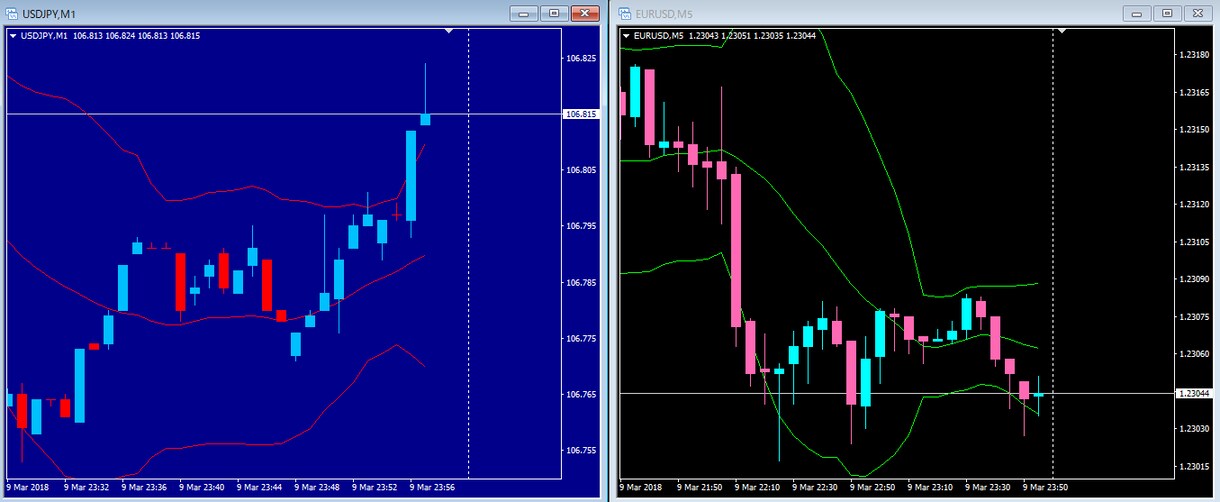Select the latest tall blue USDJPY candle
This screenshot has width=1220, height=502.
[411, 175]
